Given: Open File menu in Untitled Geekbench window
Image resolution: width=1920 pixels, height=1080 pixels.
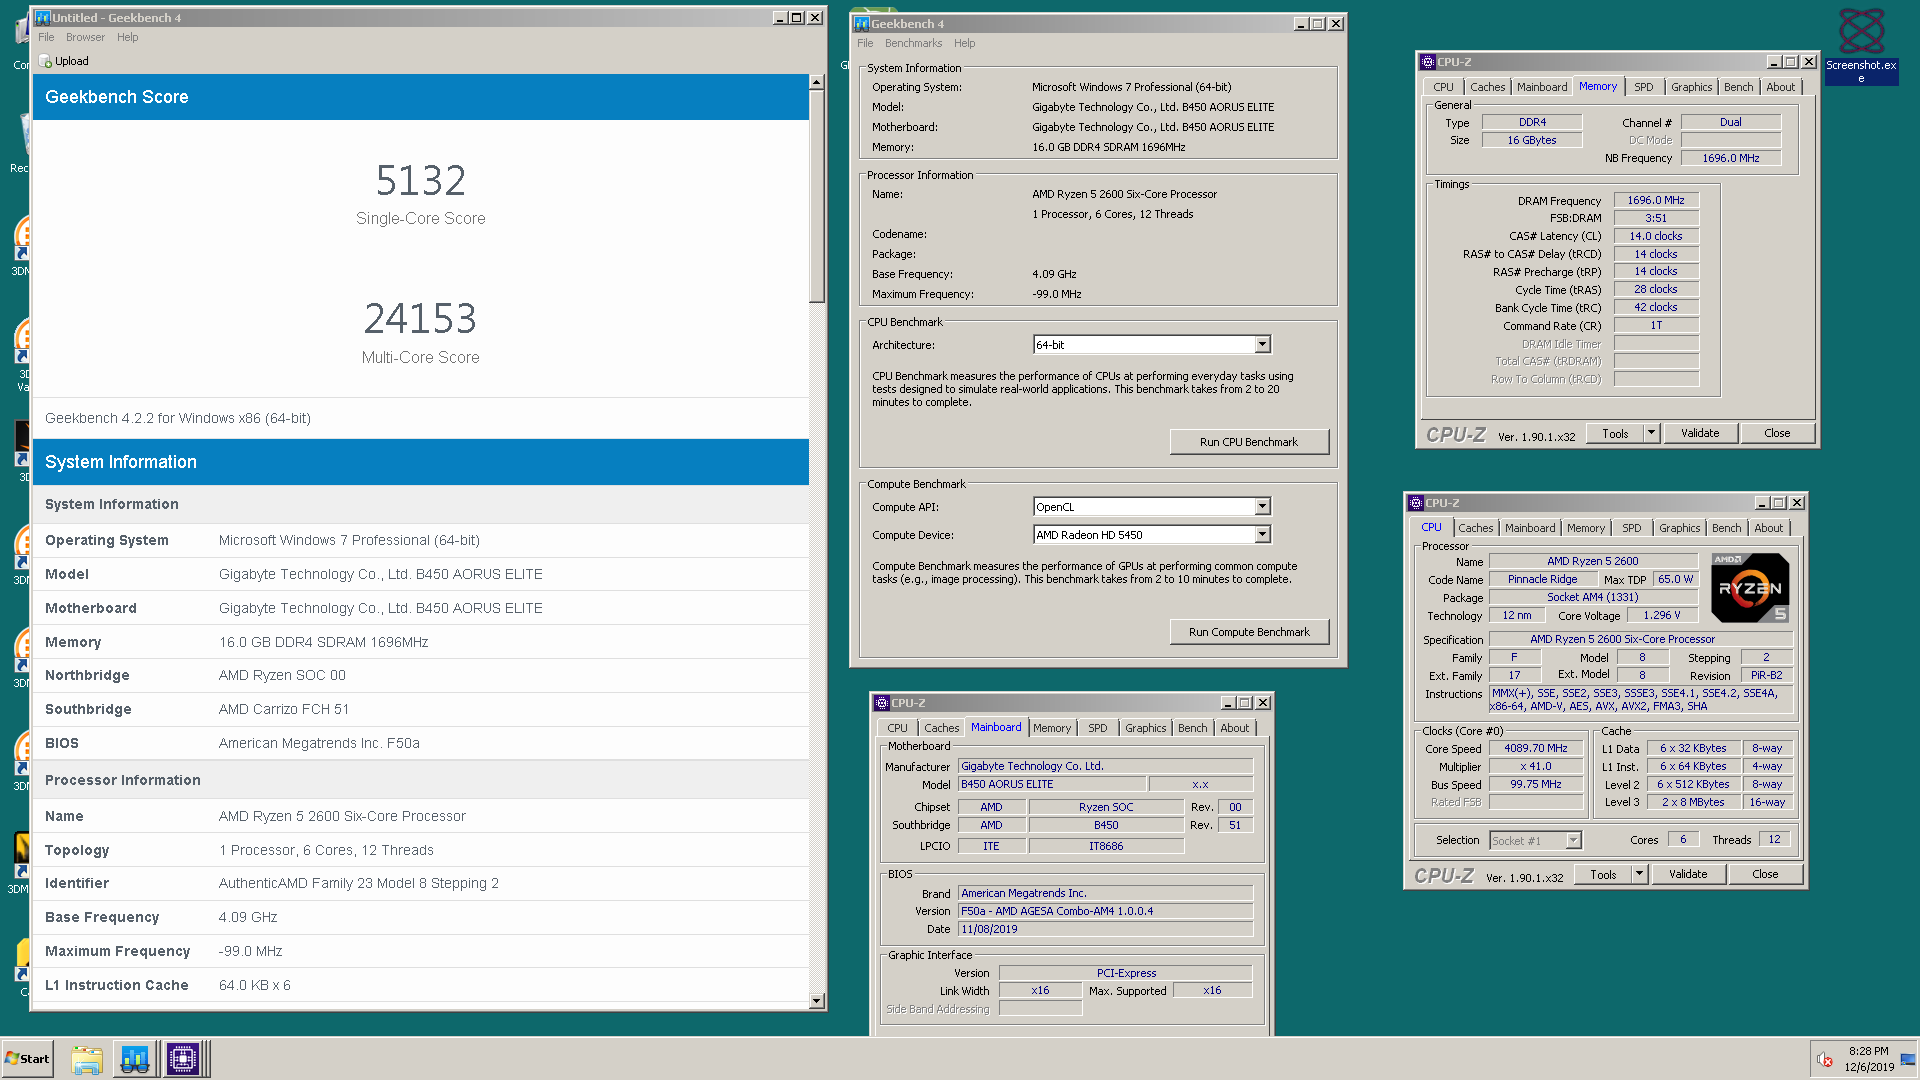Looking at the screenshot, I should (46, 37).
